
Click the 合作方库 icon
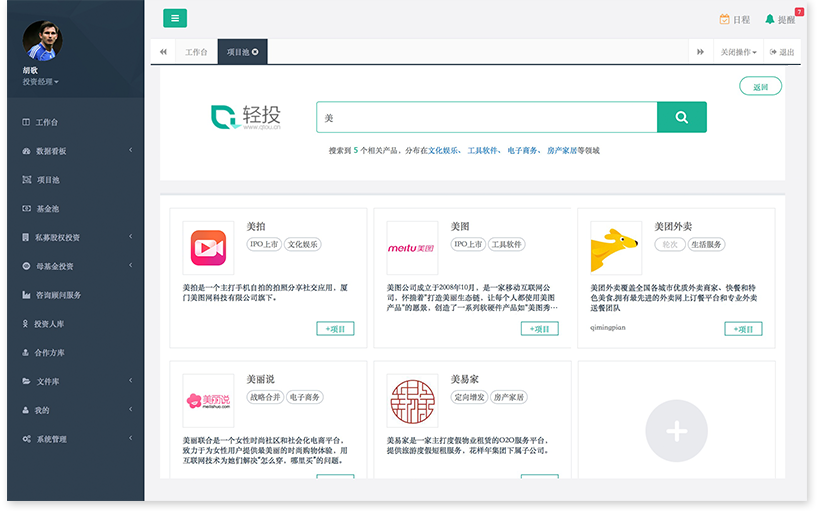25,352
